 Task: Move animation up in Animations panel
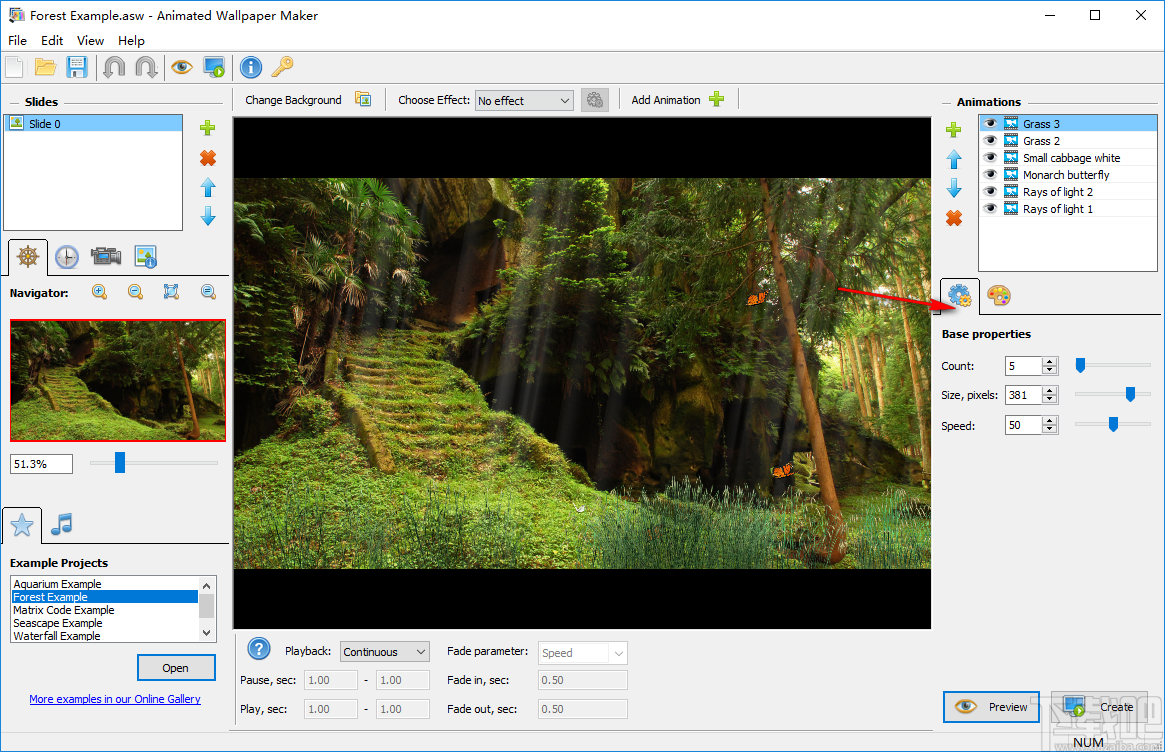tap(953, 159)
